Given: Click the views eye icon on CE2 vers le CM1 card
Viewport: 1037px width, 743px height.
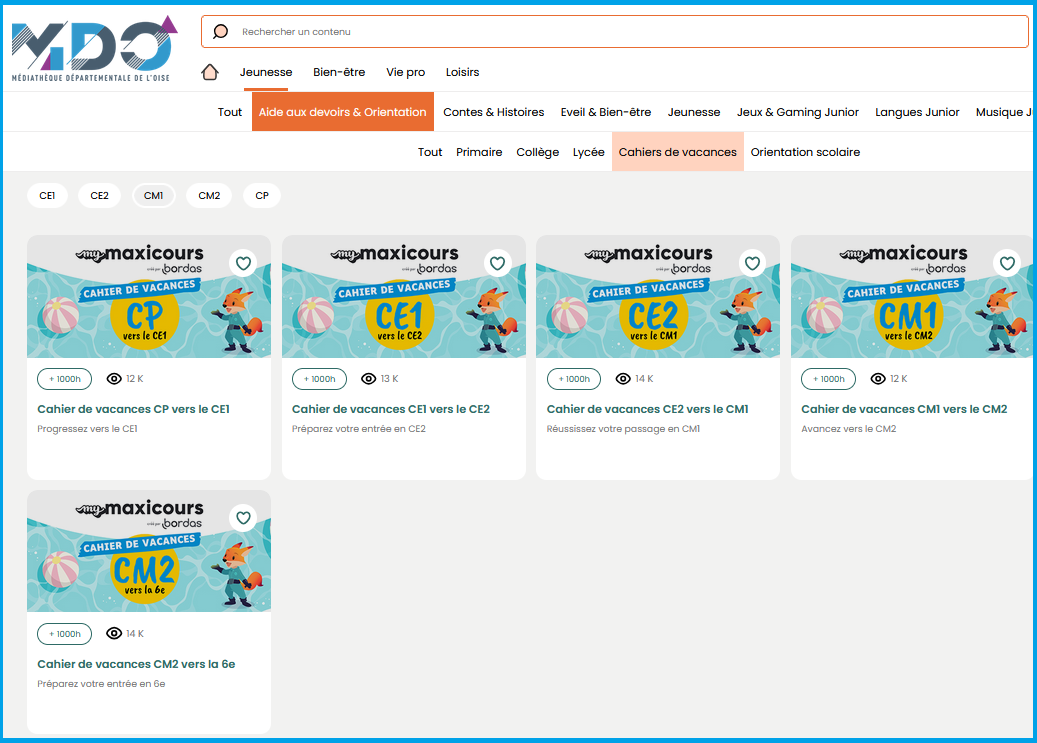Looking at the screenshot, I should pyautogui.click(x=623, y=379).
